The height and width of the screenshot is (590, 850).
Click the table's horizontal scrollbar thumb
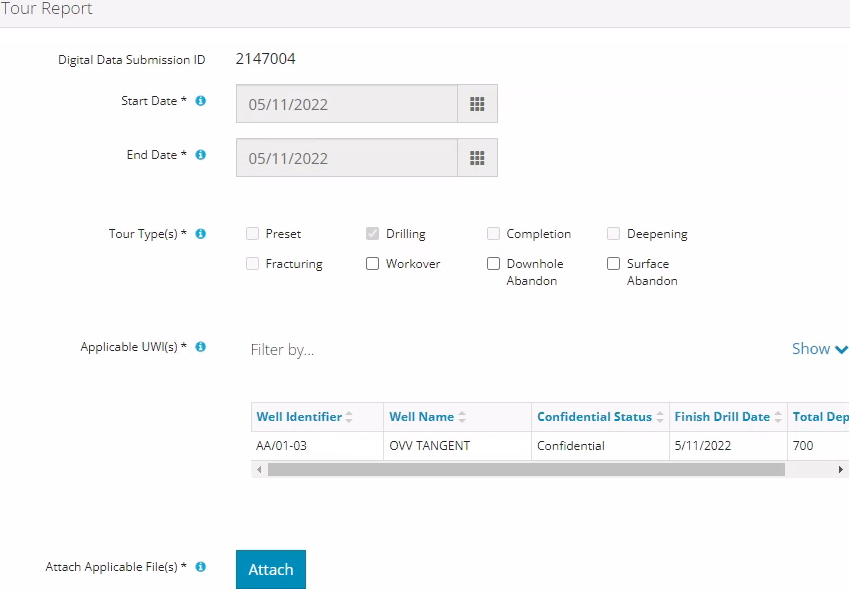click(x=526, y=469)
